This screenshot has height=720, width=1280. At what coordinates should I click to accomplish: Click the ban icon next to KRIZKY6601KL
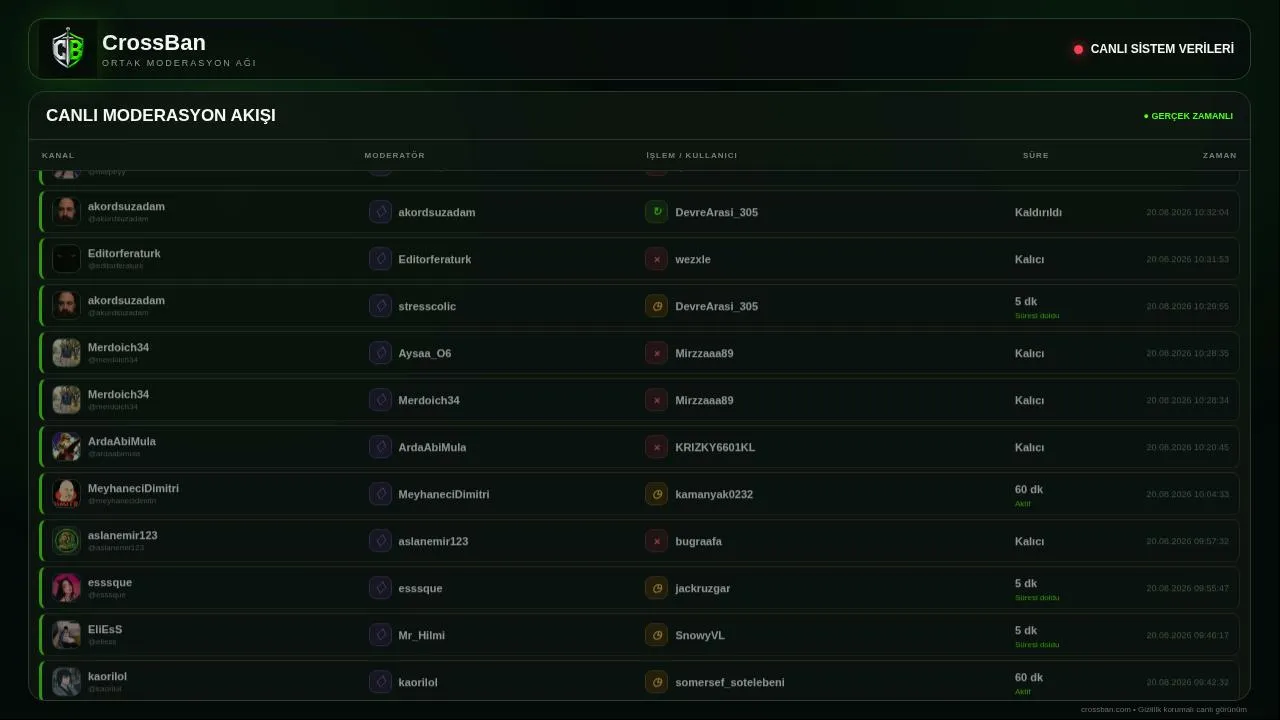coord(656,447)
